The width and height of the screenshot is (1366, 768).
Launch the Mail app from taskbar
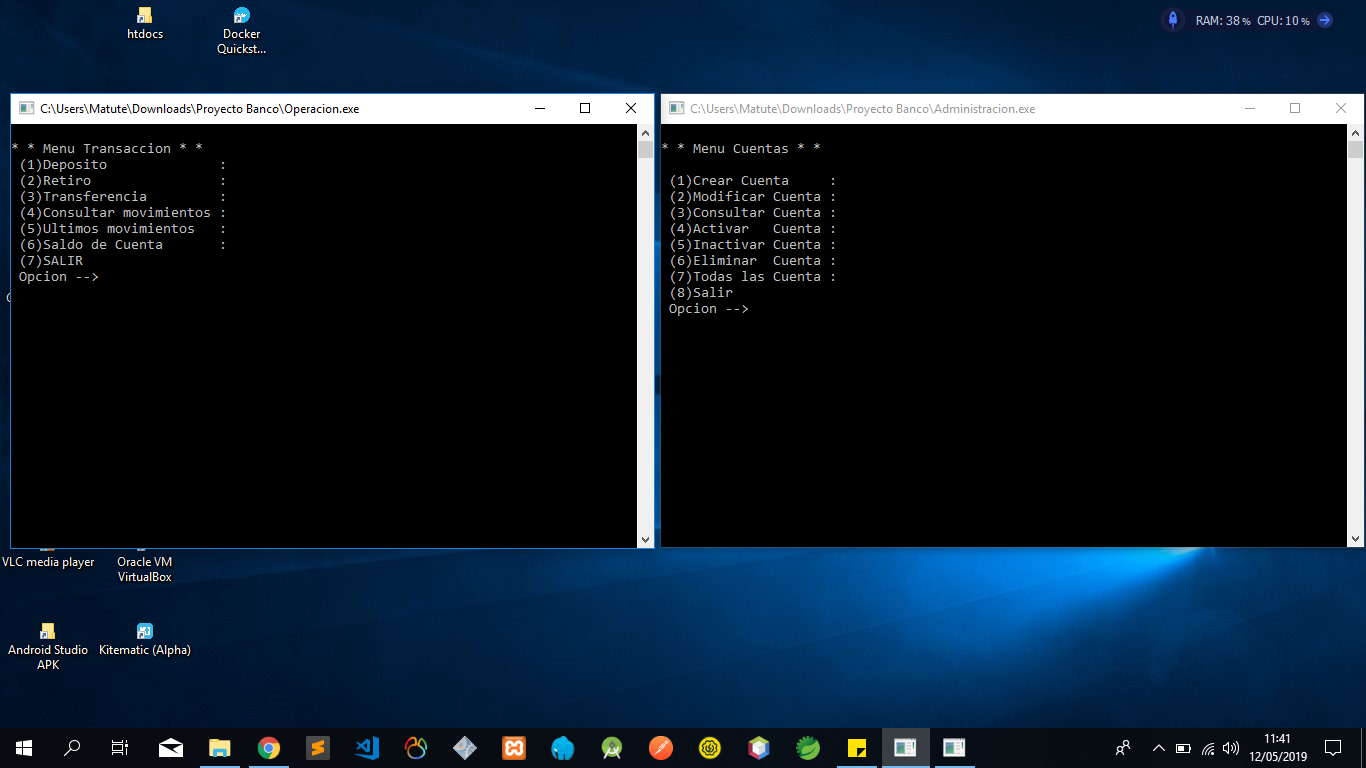[171, 748]
